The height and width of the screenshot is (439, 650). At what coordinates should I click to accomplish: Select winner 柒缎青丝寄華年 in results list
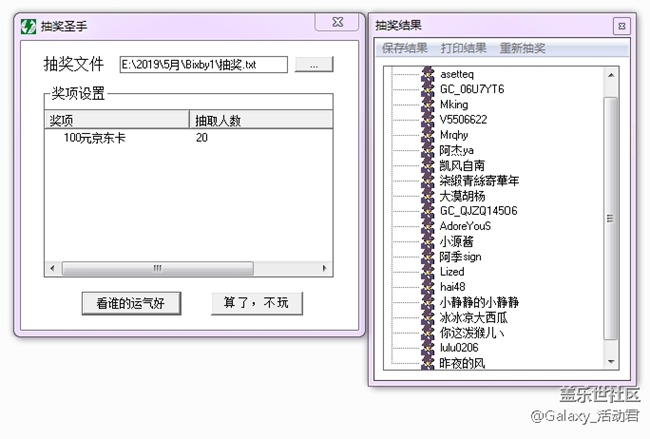point(480,180)
